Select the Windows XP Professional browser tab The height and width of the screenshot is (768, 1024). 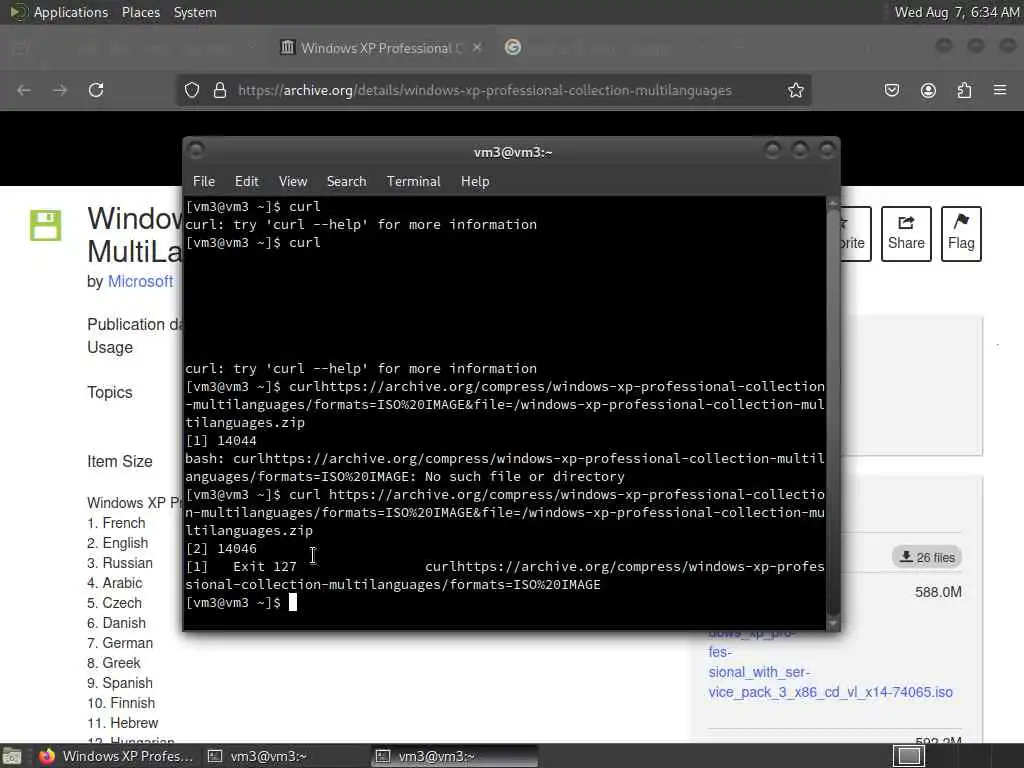[x=381, y=48]
